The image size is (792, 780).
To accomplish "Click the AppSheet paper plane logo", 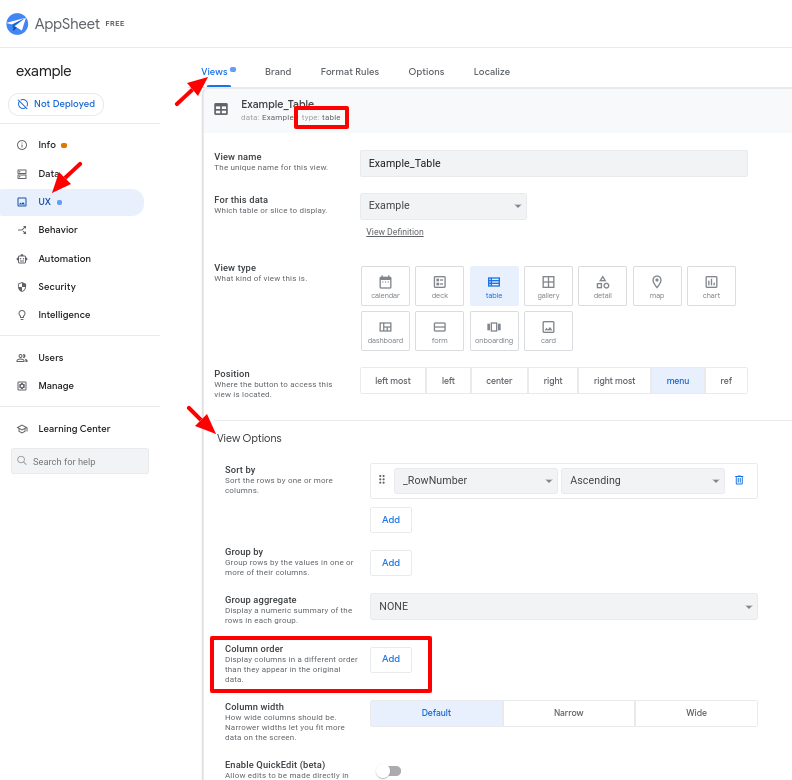I will pos(17,24).
